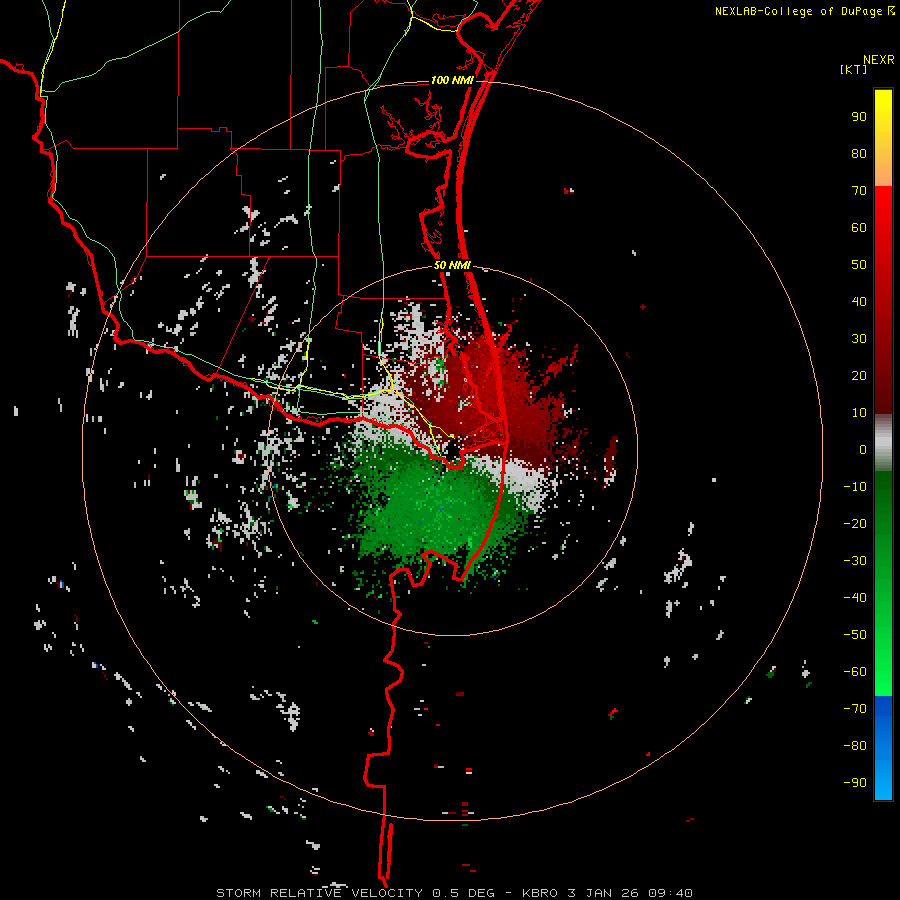Click the 90 value on velocity scale
The height and width of the screenshot is (900, 900).
[x=859, y=117]
